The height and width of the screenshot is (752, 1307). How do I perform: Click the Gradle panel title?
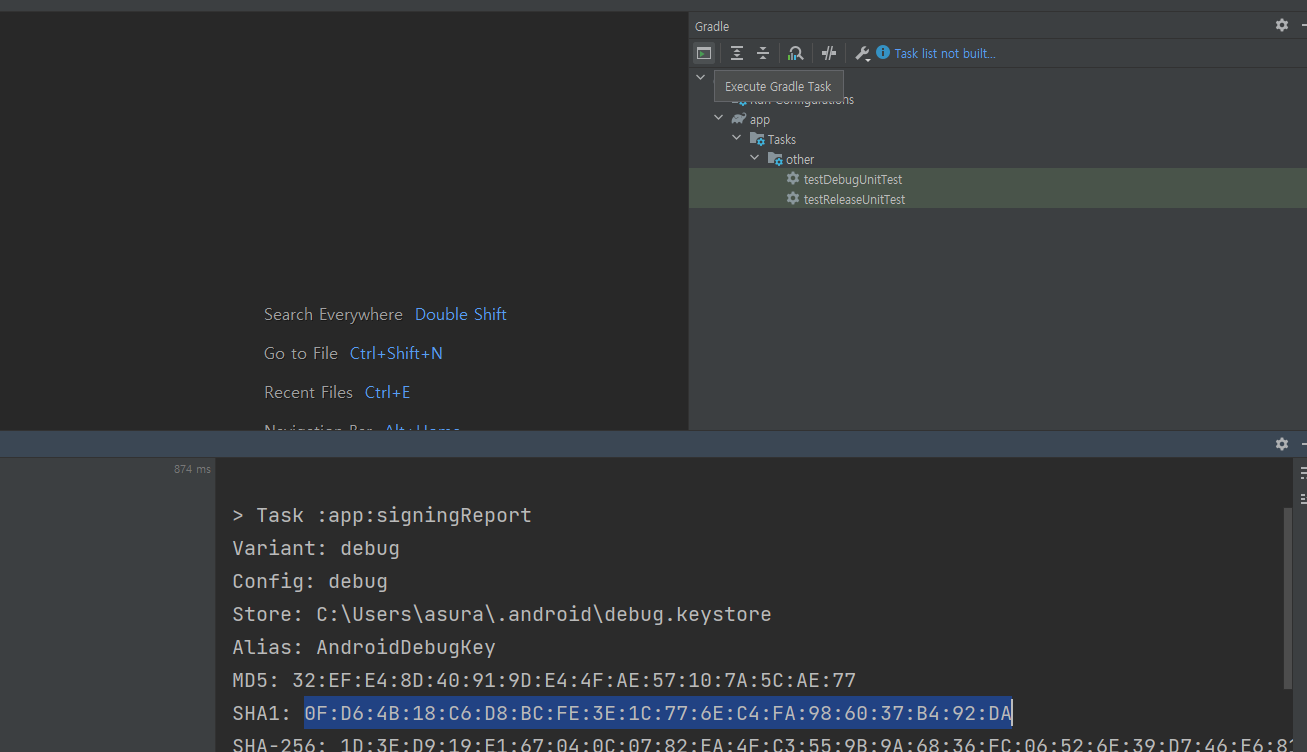coord(712,26)
